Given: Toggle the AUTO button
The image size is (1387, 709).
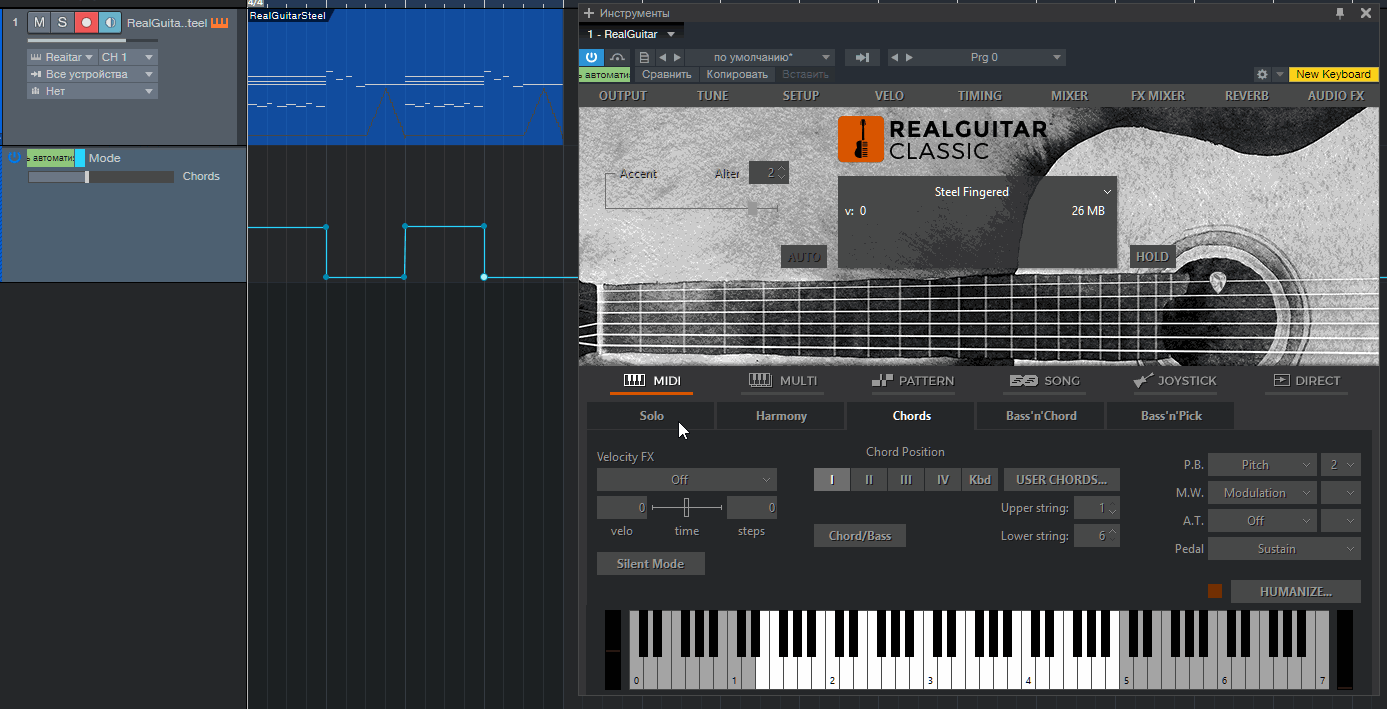Looking at the screenshot, I should (x=803, y=257).
